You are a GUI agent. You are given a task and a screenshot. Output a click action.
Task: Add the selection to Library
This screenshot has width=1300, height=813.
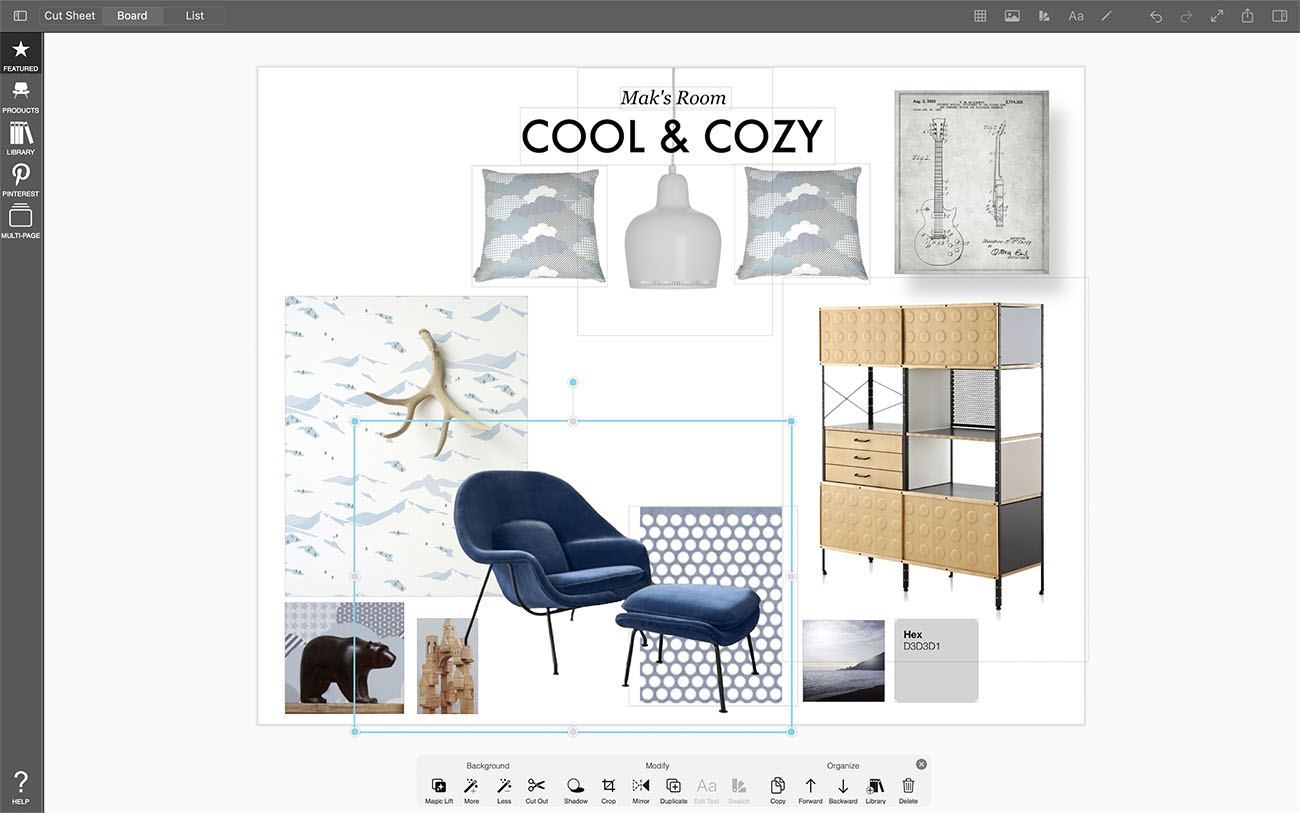875,788
